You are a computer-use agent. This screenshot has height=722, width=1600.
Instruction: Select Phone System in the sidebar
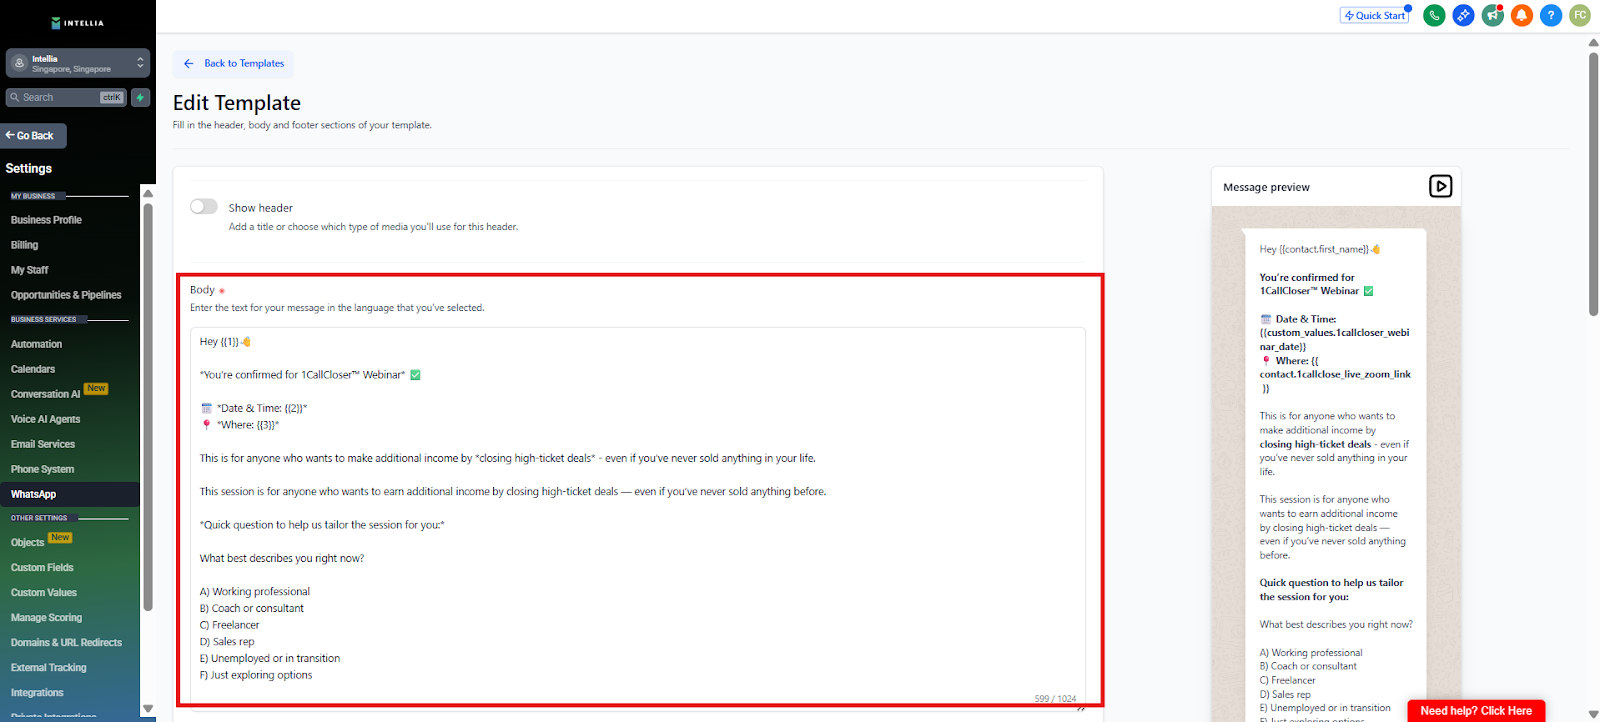pos(42,469)
